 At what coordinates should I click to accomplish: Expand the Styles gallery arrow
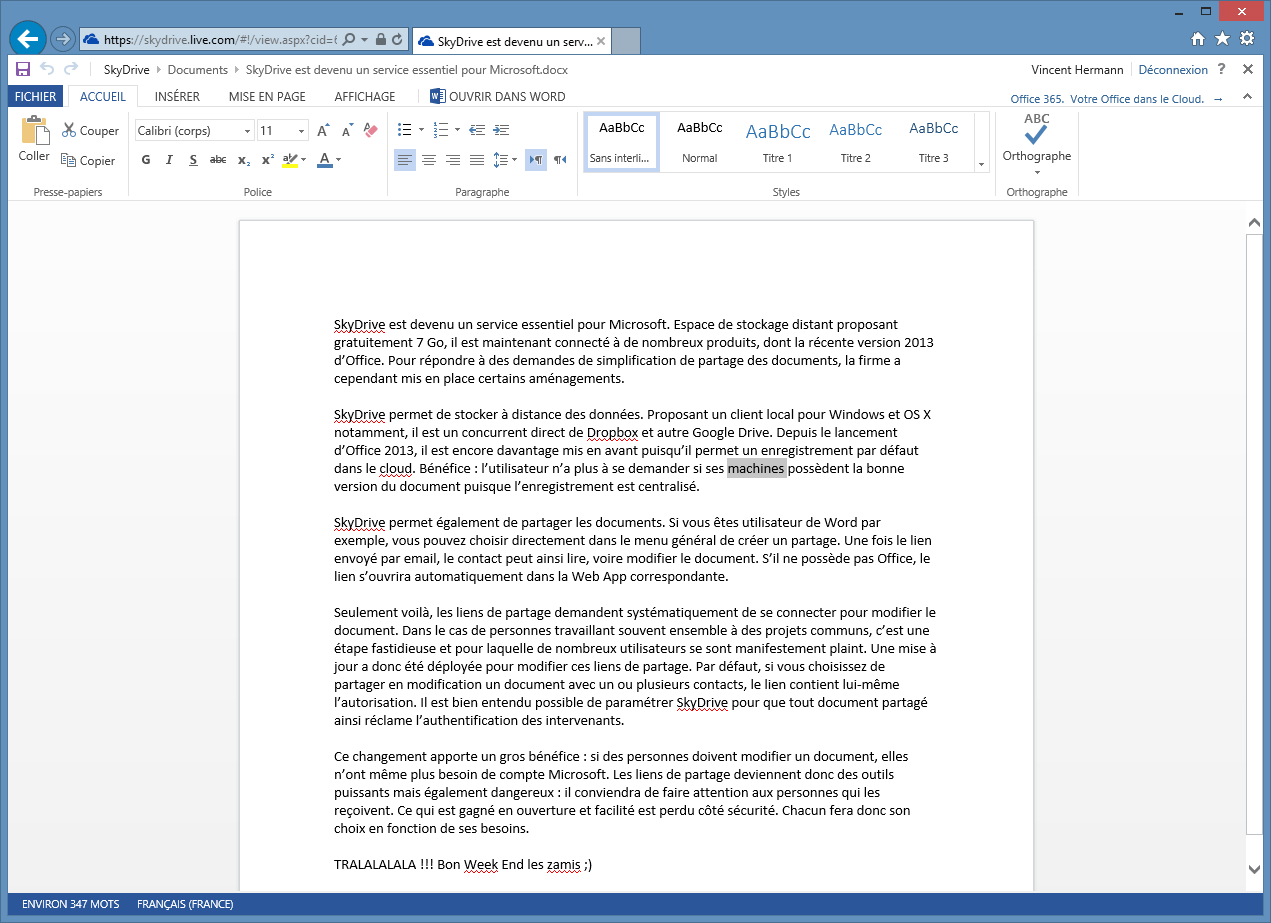981,164
